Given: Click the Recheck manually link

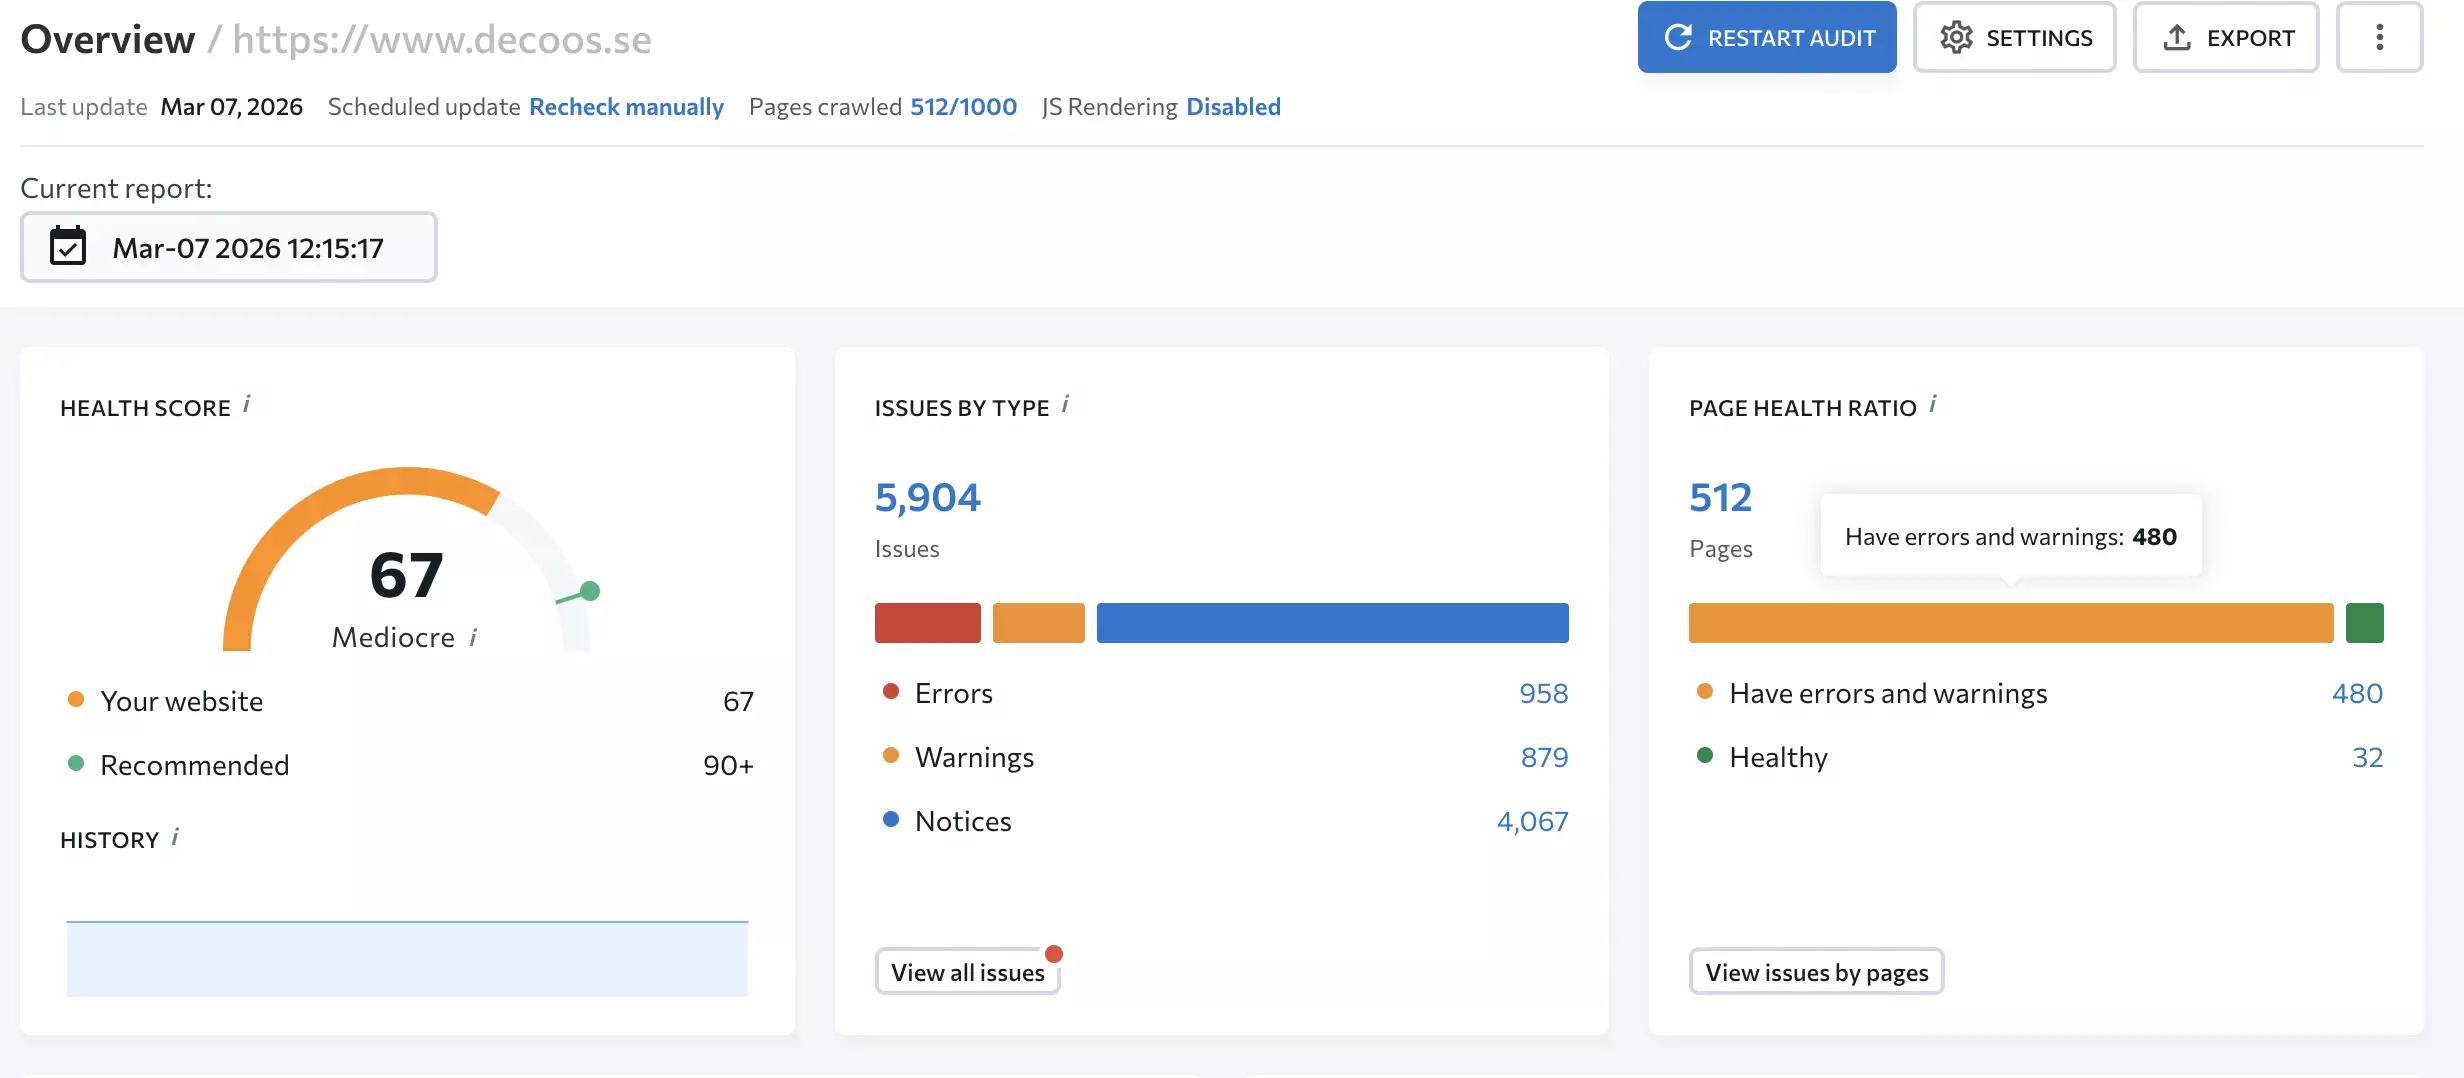Looking at the screenshot, I should (x=626, y=107).
